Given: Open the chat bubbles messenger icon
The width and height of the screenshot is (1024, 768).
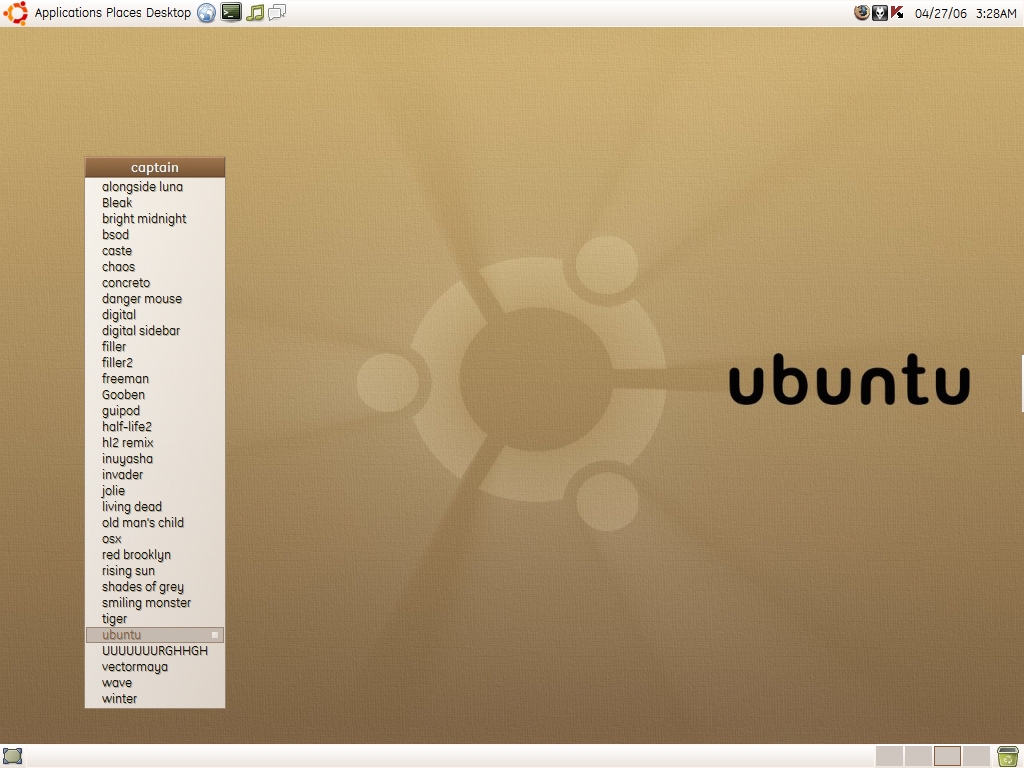Looking at the screenshot, I should click(278, 12).
